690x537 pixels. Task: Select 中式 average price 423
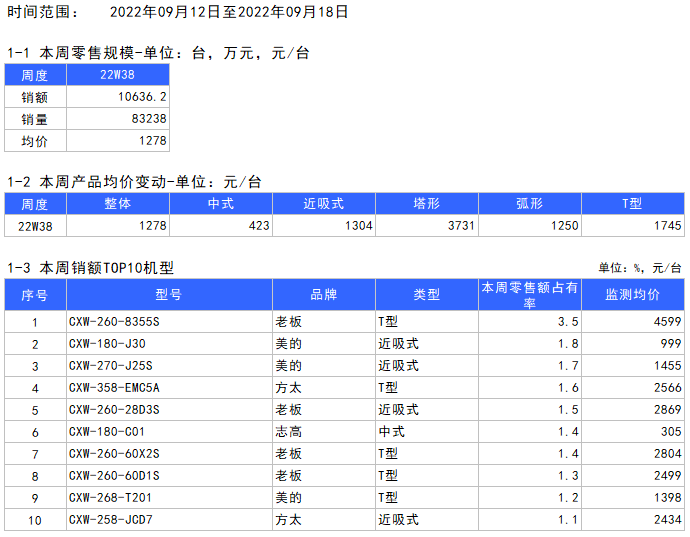coord(259,226)
